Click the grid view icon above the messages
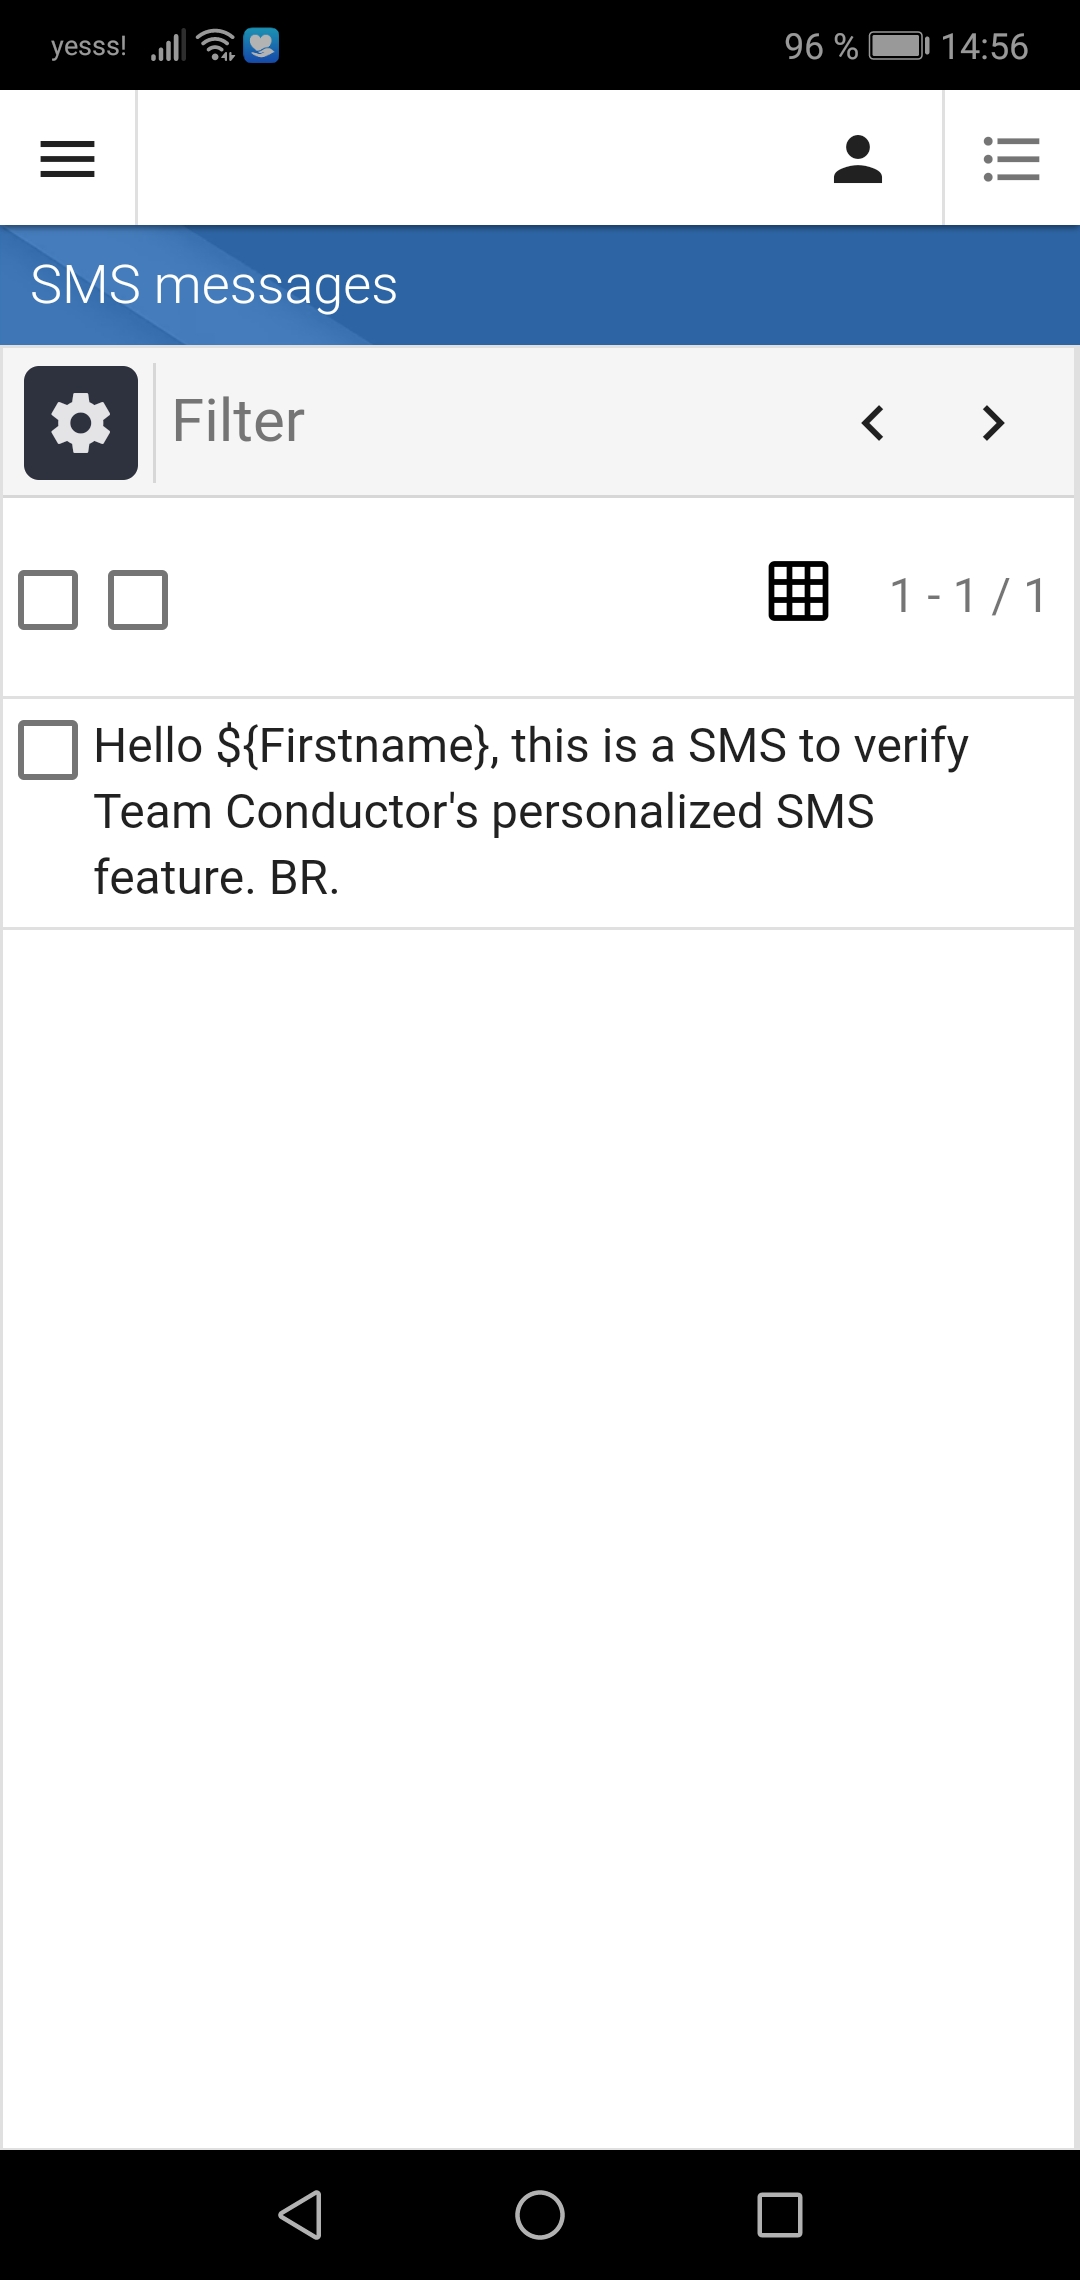This screenshot has height=2280, width=1080. pyautogui.click(x=795, y=592)
